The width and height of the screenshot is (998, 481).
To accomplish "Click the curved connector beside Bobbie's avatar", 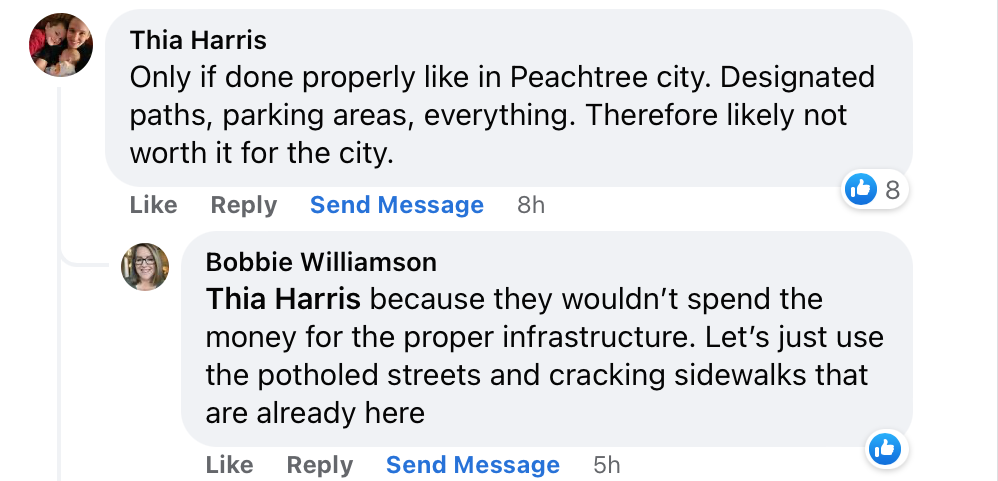I will click(85, 261).
